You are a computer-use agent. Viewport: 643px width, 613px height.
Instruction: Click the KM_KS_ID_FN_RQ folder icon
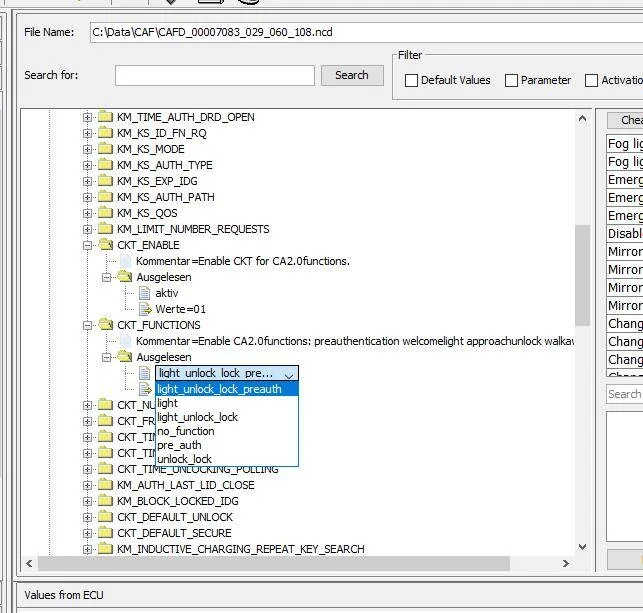pyautogui.click(x=105, y=133)
